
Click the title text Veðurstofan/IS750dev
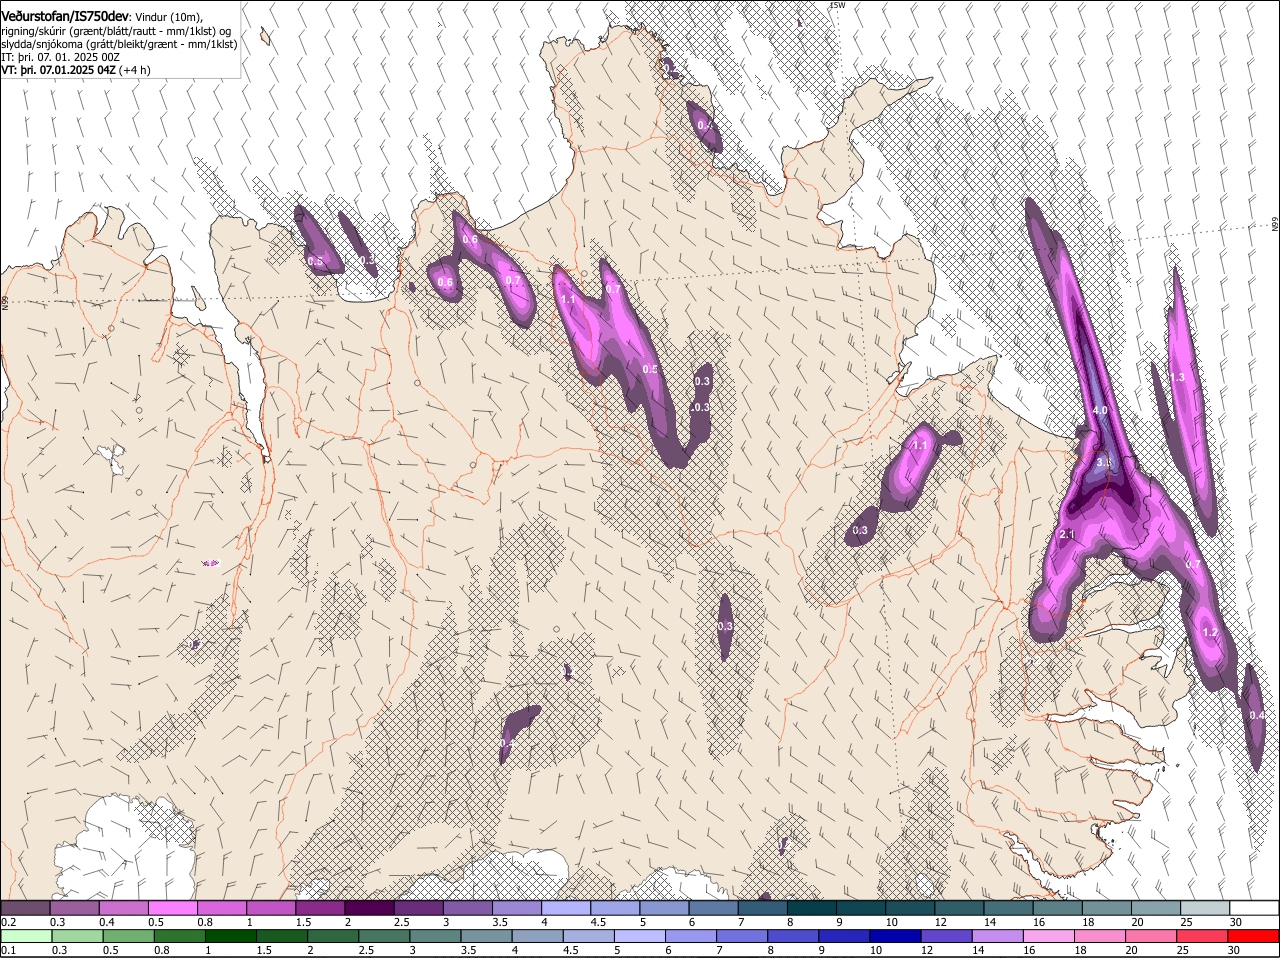coord(65,17)
